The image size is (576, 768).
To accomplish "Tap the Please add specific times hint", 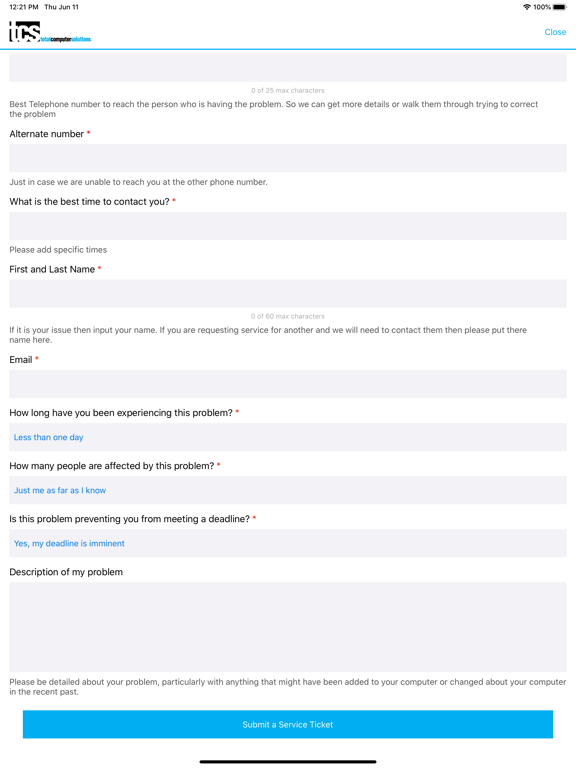I will pos(58,250).
